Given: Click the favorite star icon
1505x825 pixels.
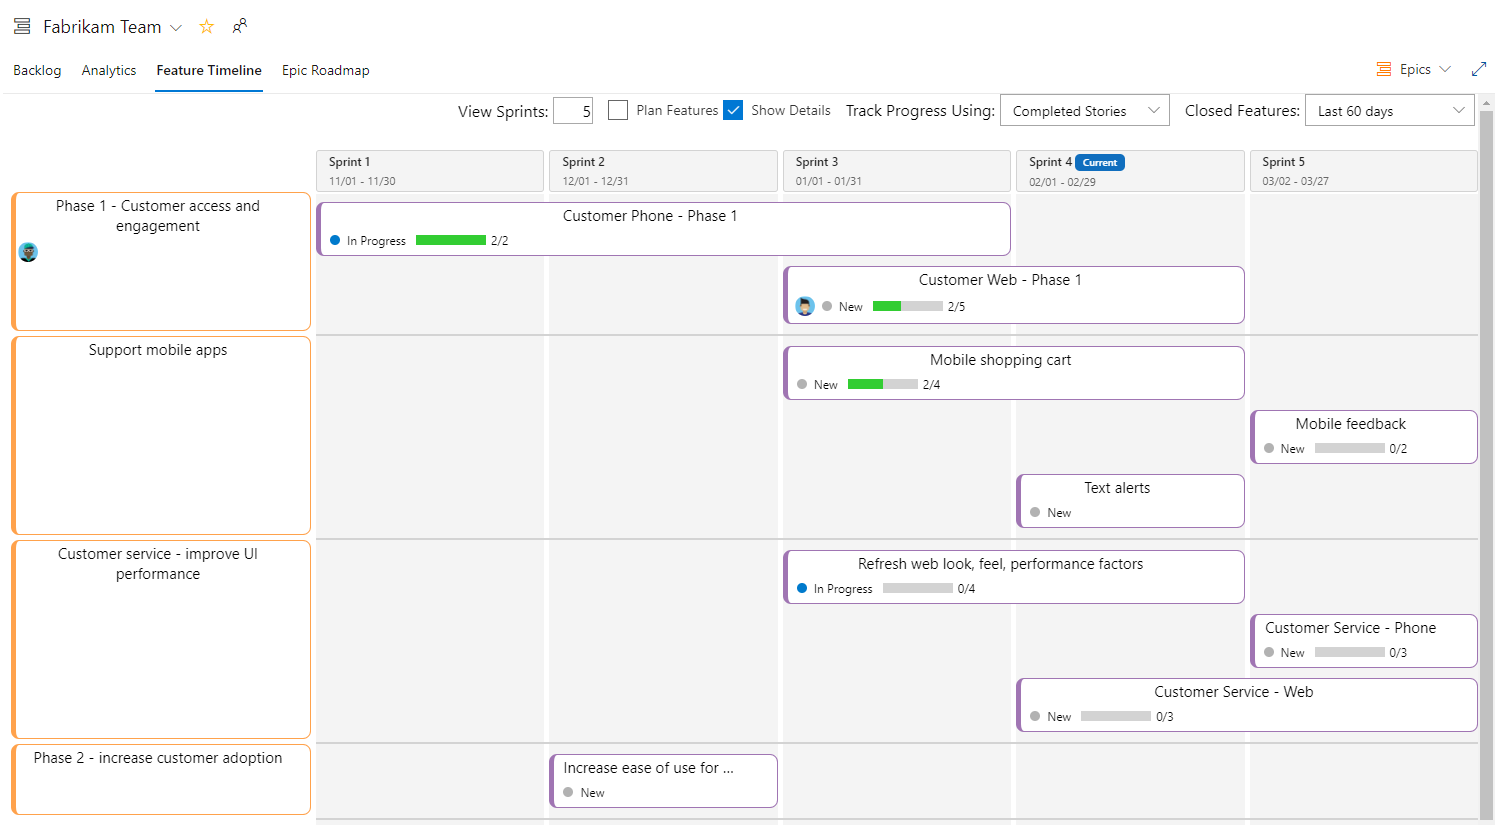Looking at the screenshot, I should coord(206,27).
